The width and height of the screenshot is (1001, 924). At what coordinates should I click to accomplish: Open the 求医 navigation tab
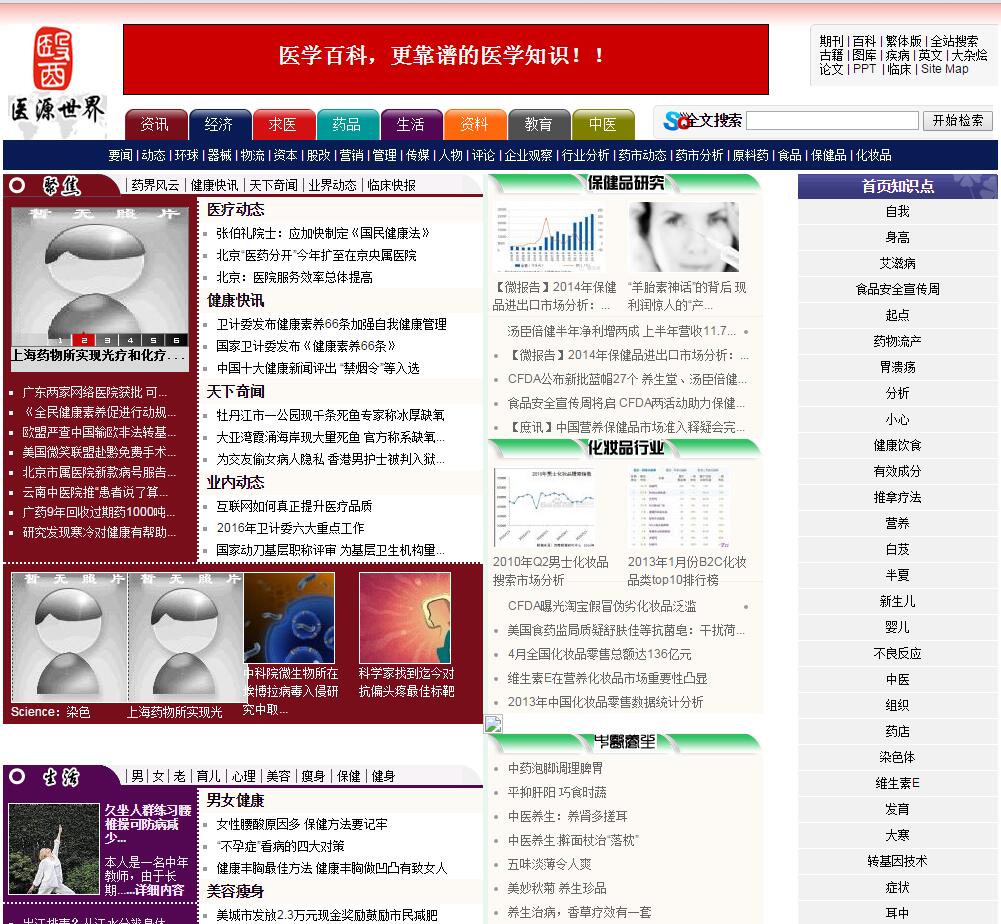pyautogui.click(x=283, y=125)
